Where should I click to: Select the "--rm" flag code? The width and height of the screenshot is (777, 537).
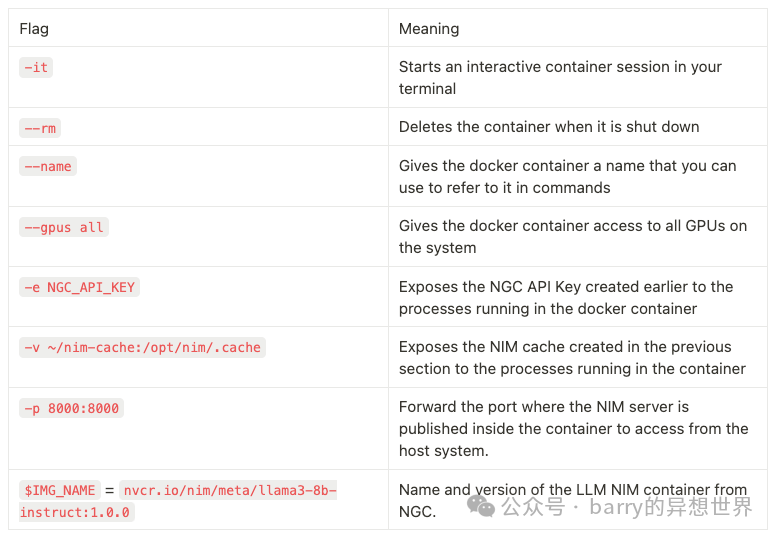[x=40, y=128]
